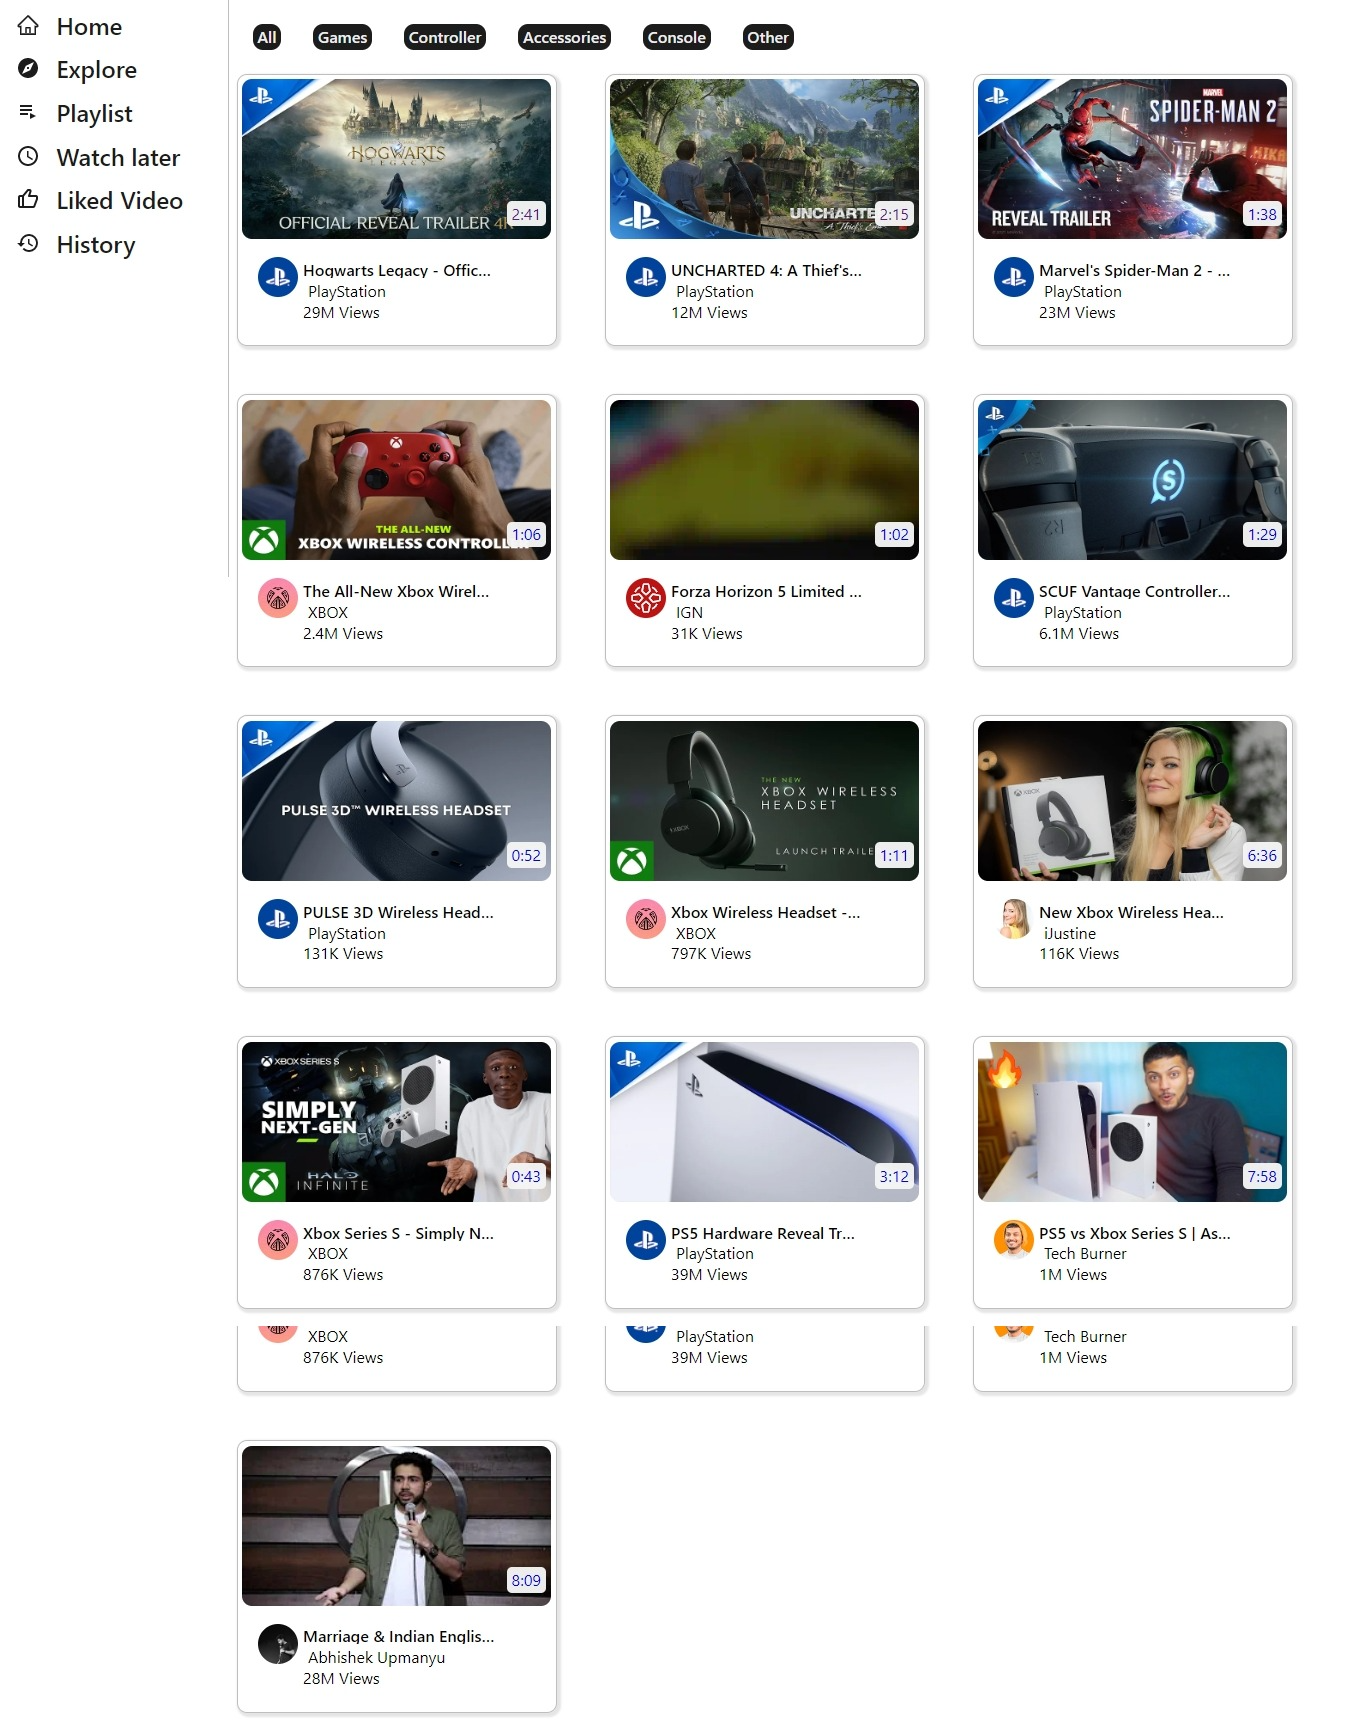The height and width of the screenshot is (1721, 1366).
Task: Click the title 'The All-New Xbox Wirel...'
Action: 396,591
